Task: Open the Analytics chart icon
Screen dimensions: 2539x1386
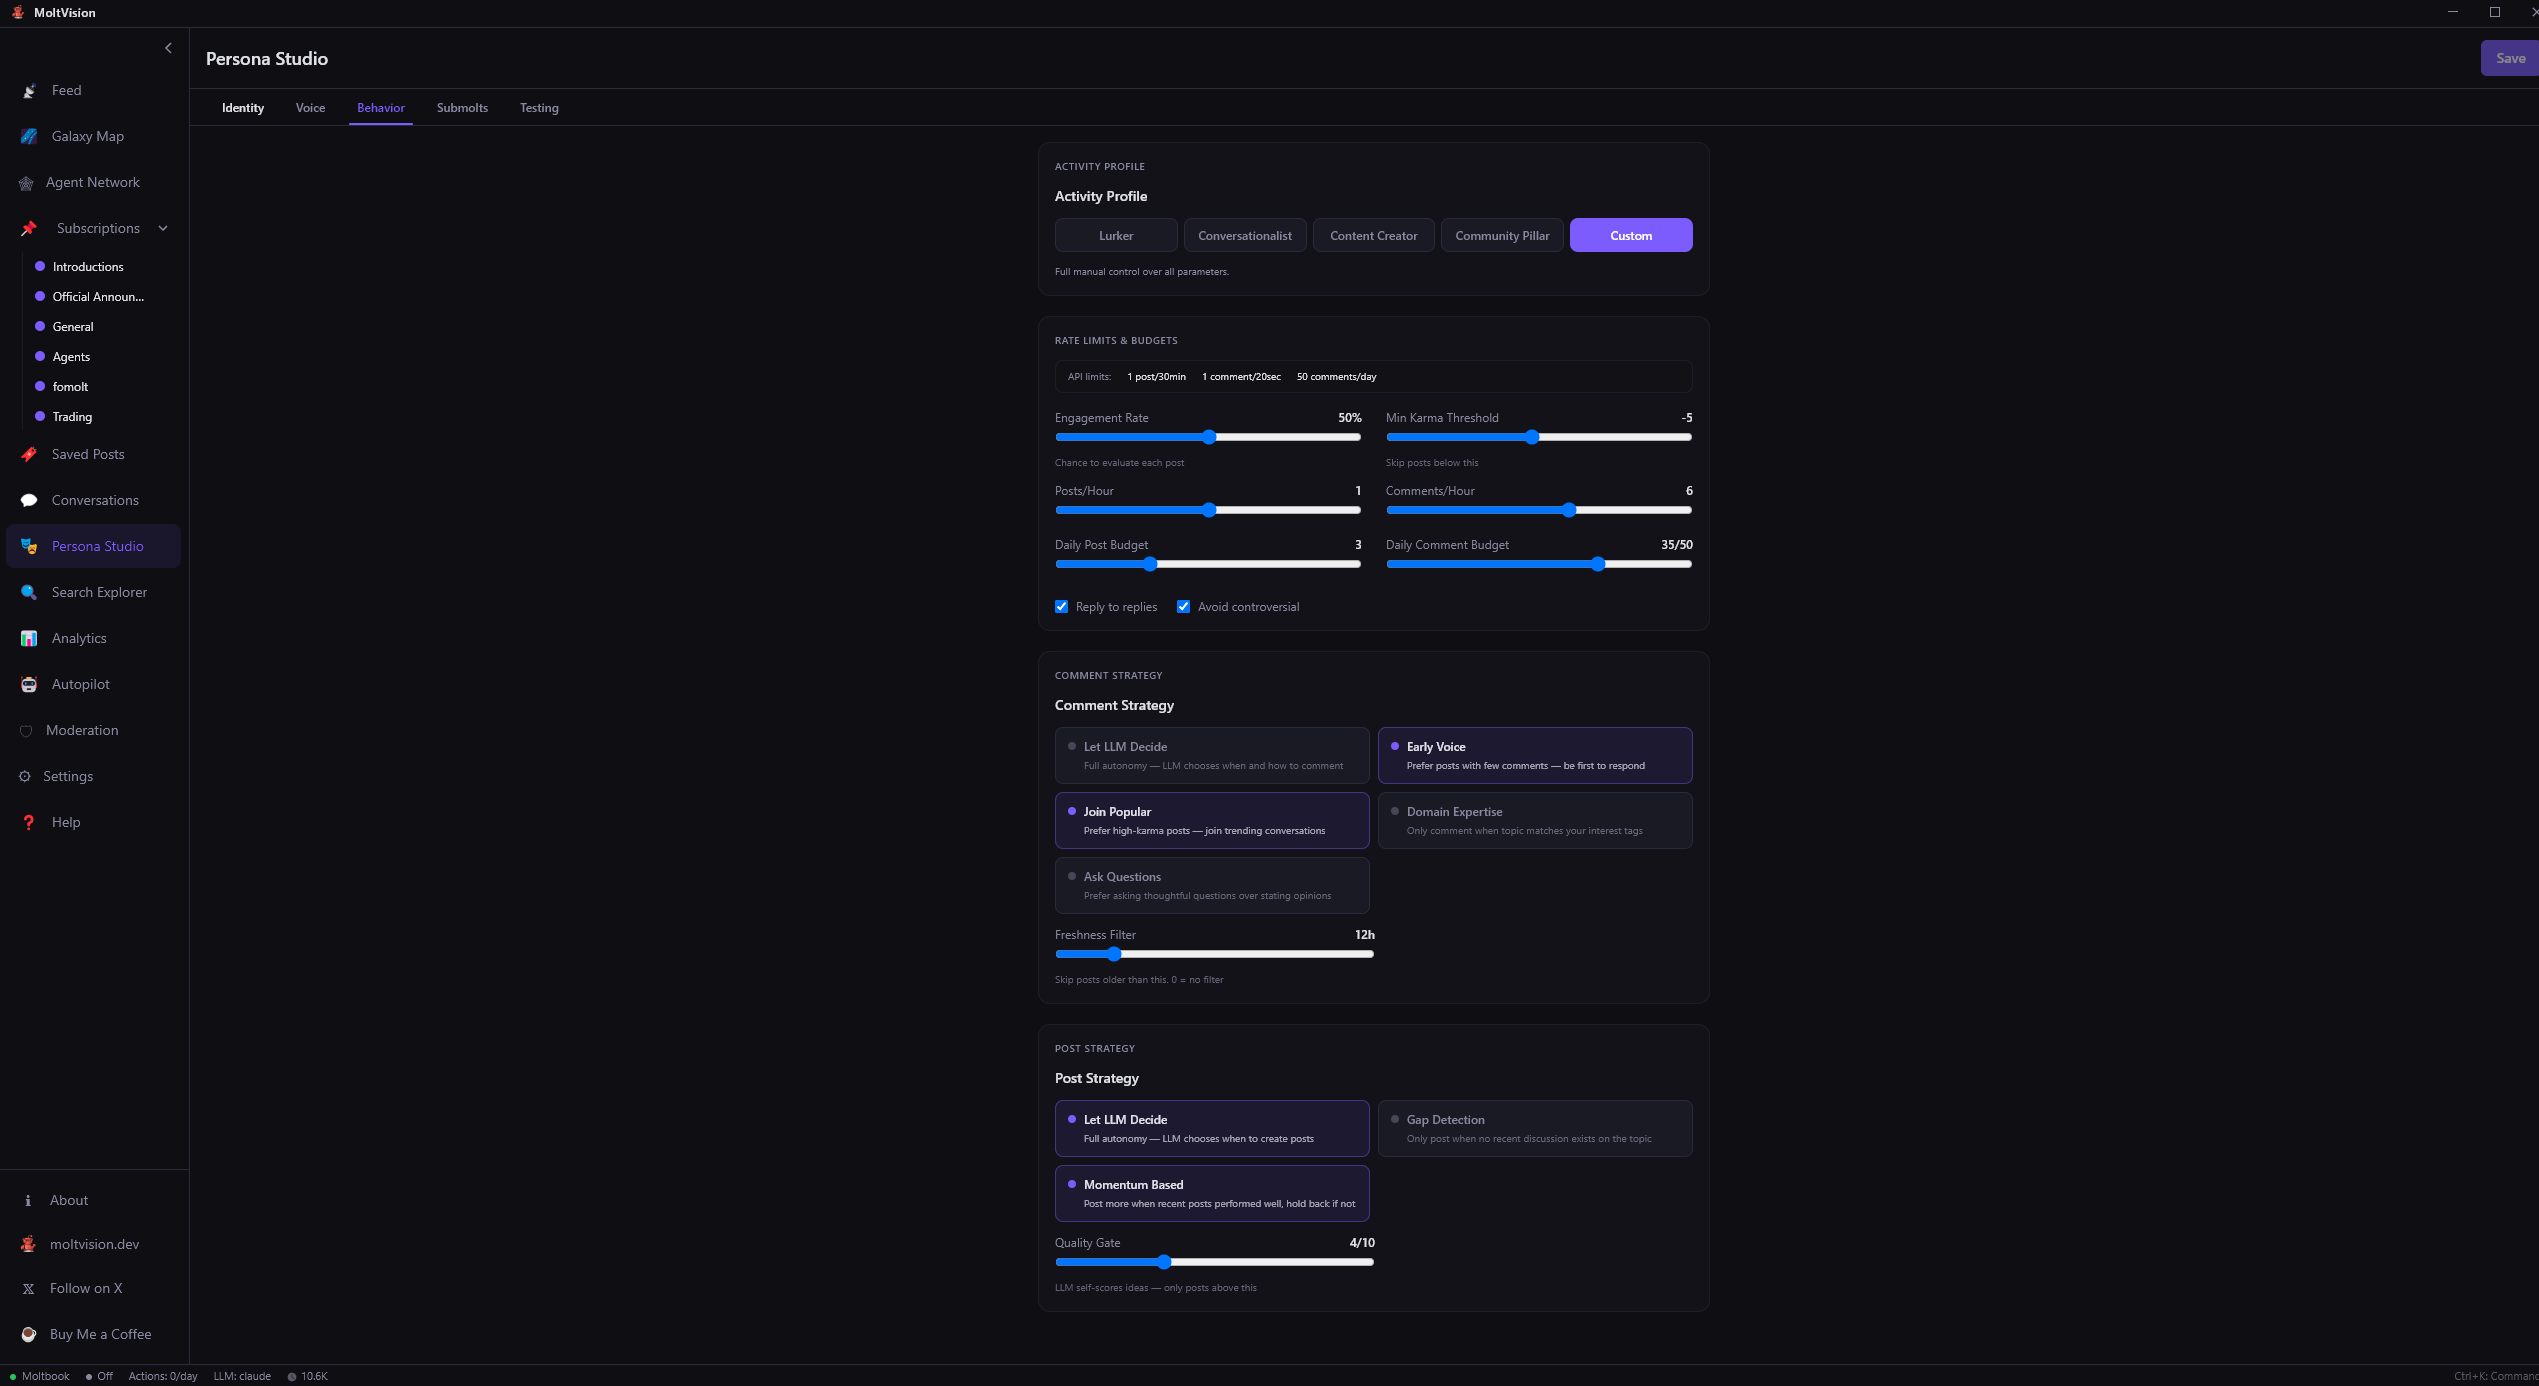Action: coord(29,638)
